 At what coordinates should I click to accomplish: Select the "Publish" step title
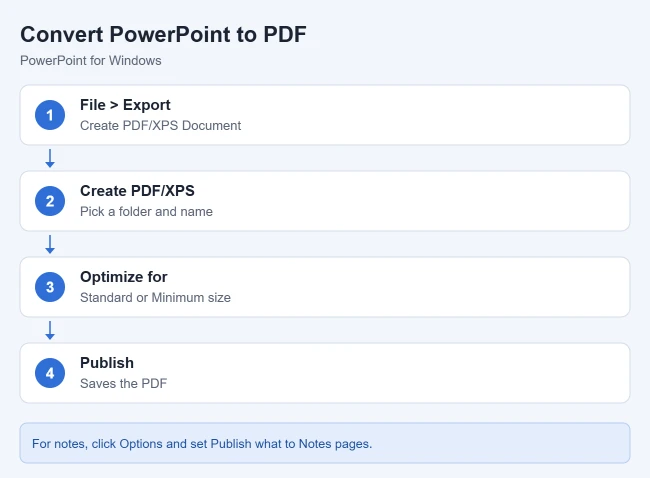(x=107, y=363)
